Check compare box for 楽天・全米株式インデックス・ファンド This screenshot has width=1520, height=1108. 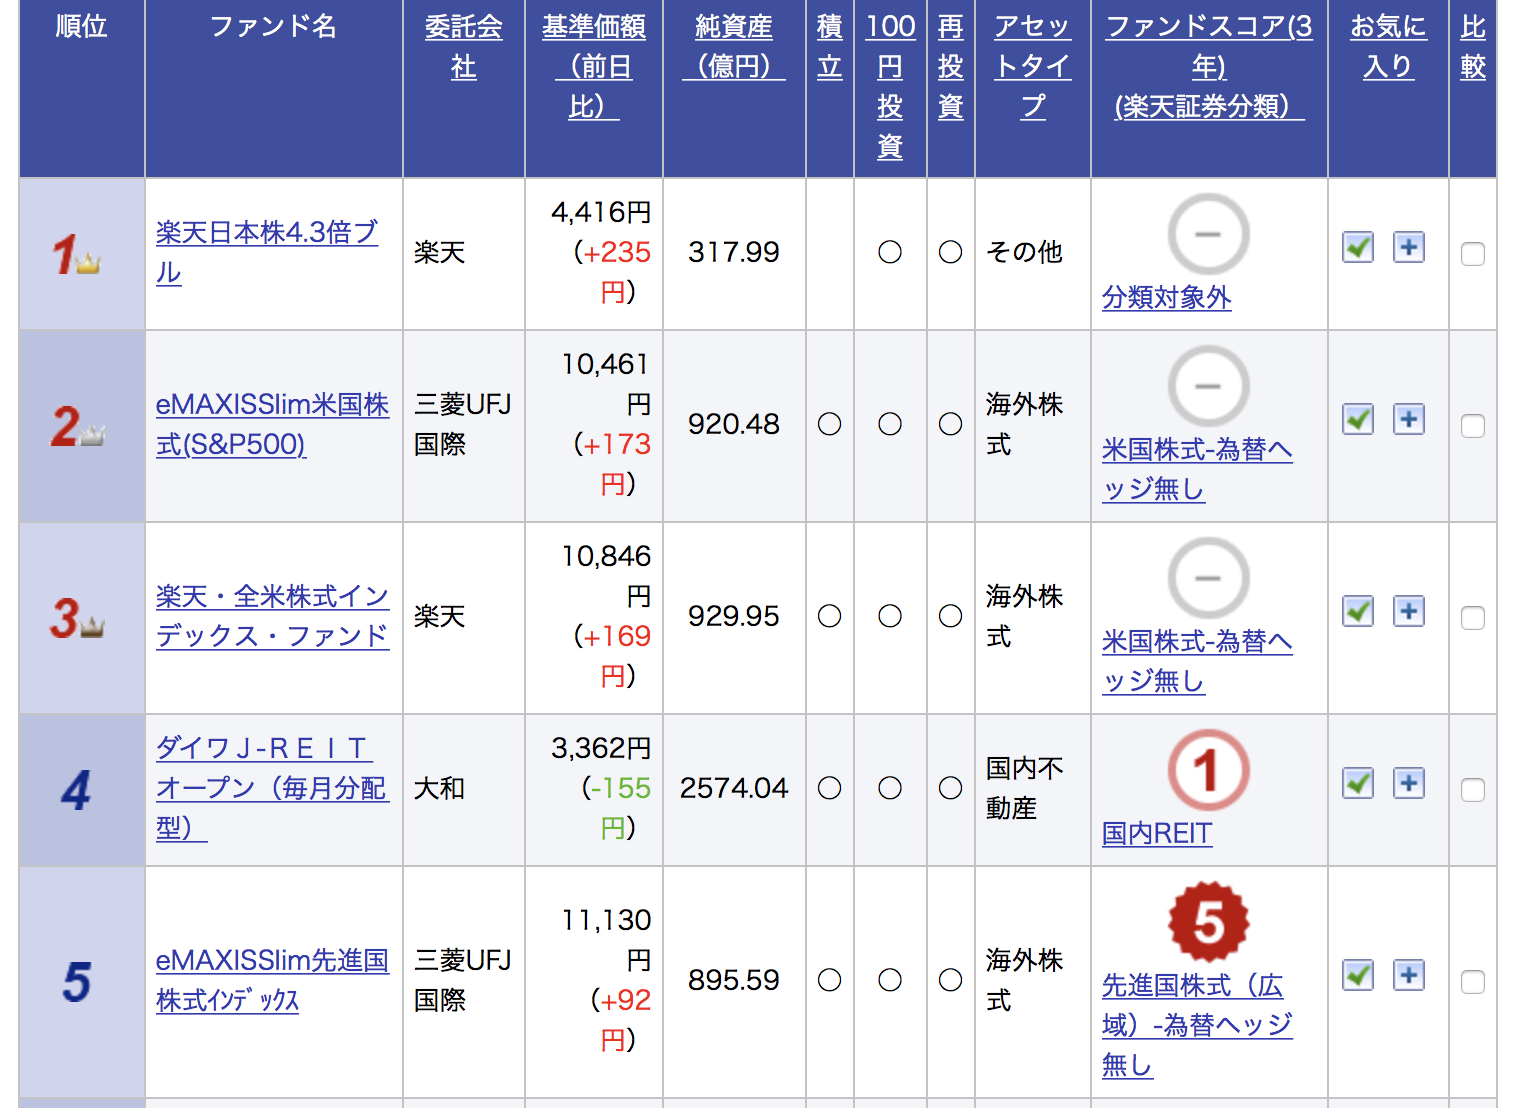tap(1473, 618)
